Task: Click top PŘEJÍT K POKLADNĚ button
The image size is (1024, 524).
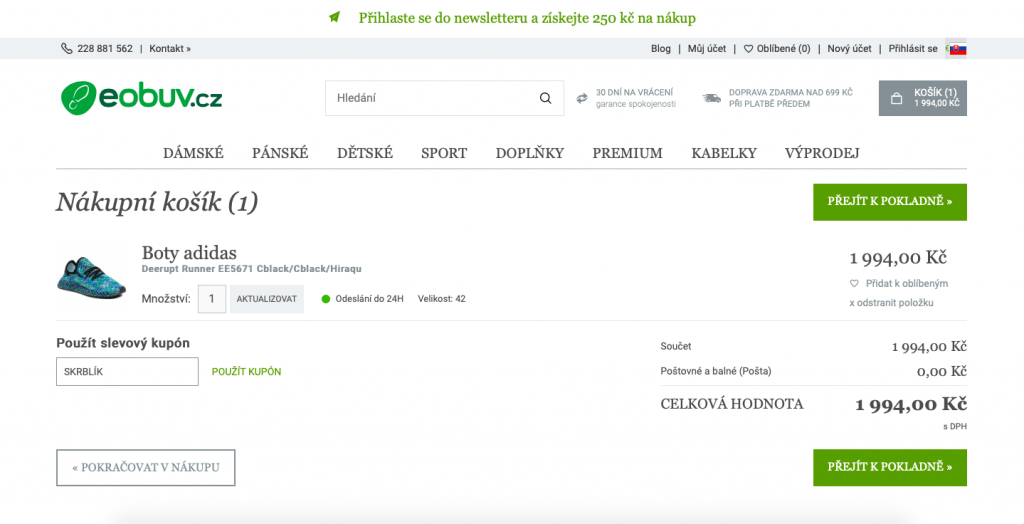Action: click(889, 202)
